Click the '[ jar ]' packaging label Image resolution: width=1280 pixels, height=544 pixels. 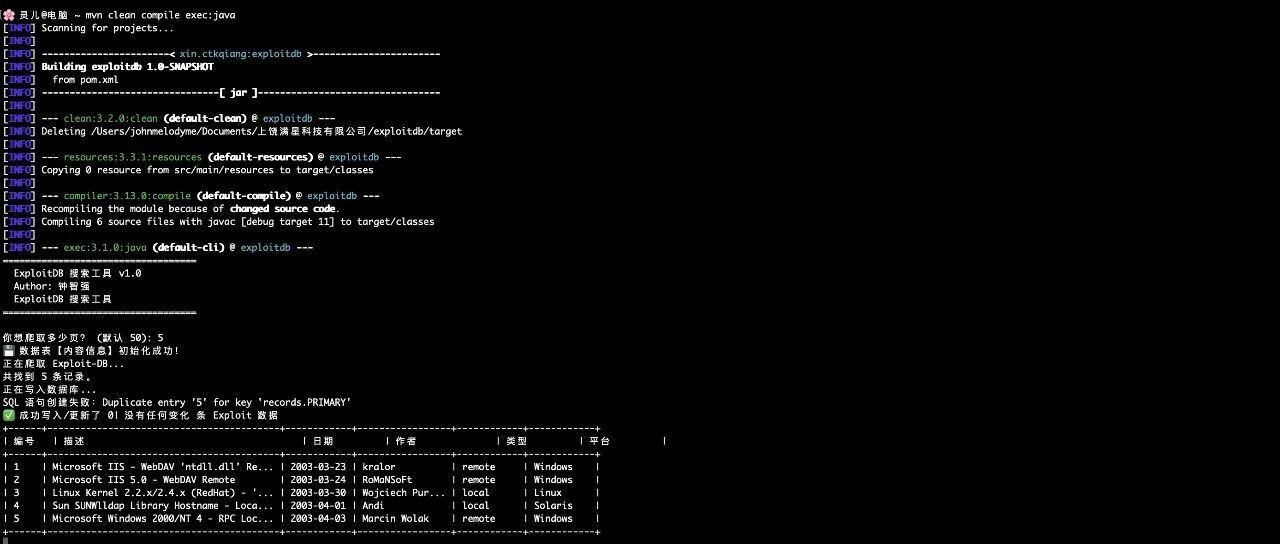coord(238,93)
